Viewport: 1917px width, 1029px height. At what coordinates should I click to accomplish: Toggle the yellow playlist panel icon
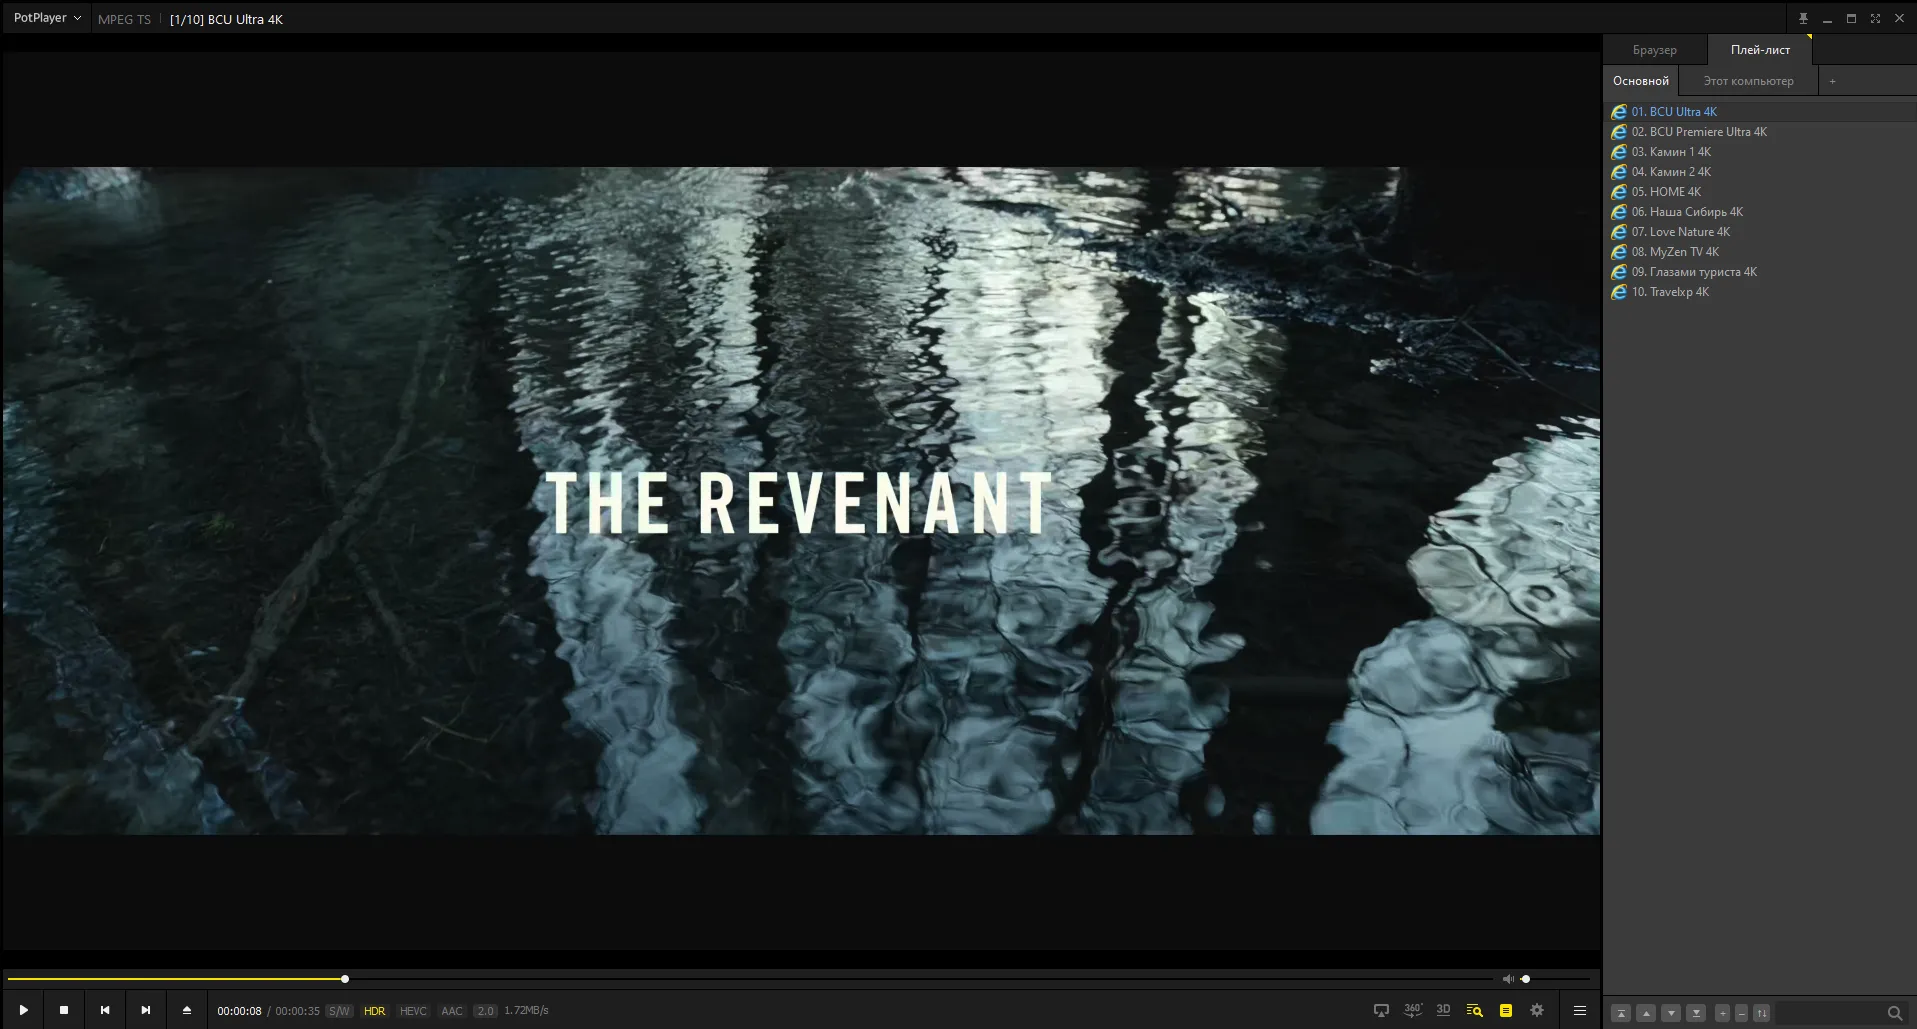pos(1506,1010)
